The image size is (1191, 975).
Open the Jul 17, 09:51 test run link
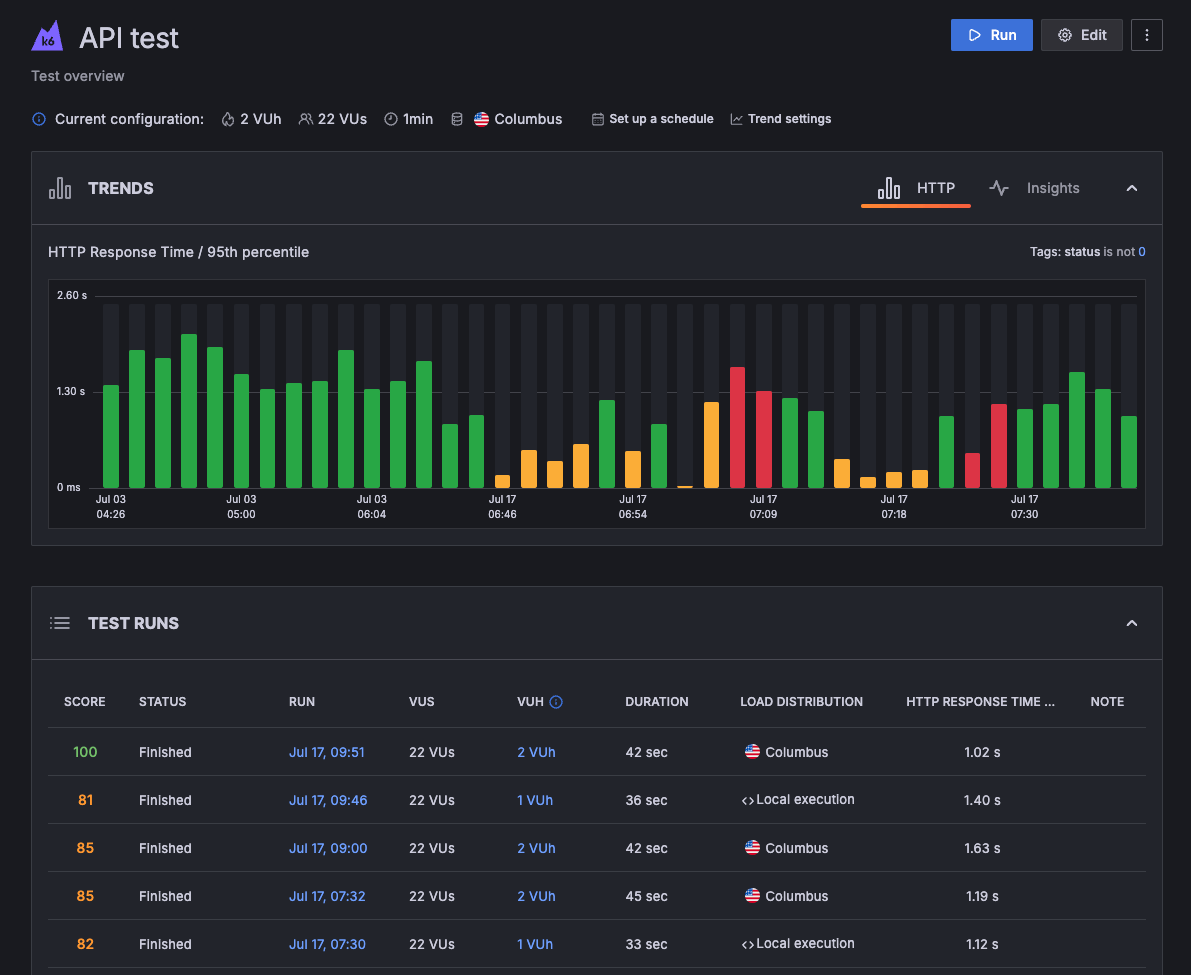pos(327,751)
